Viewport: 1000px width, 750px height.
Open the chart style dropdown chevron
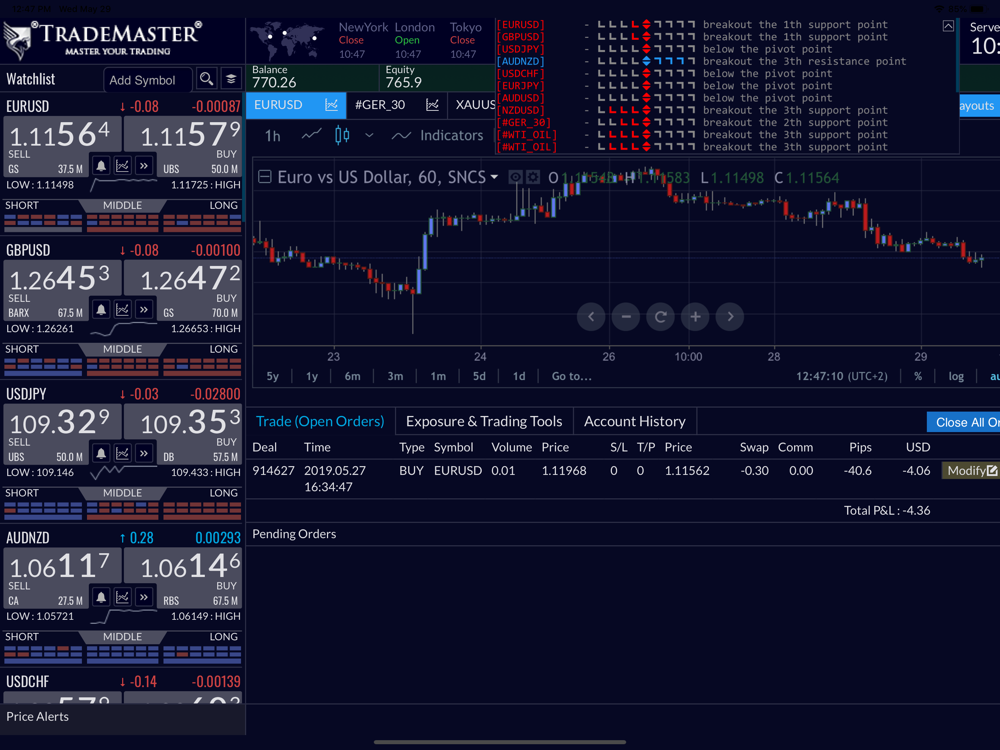point(369,135)
